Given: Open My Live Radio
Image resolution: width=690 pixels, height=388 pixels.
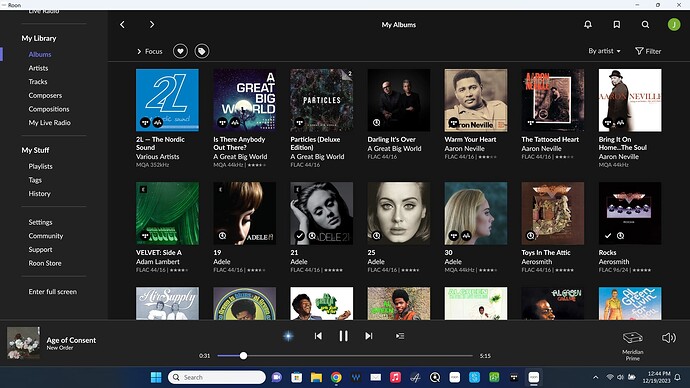Looking at the screenshot, I should (49, 123).
